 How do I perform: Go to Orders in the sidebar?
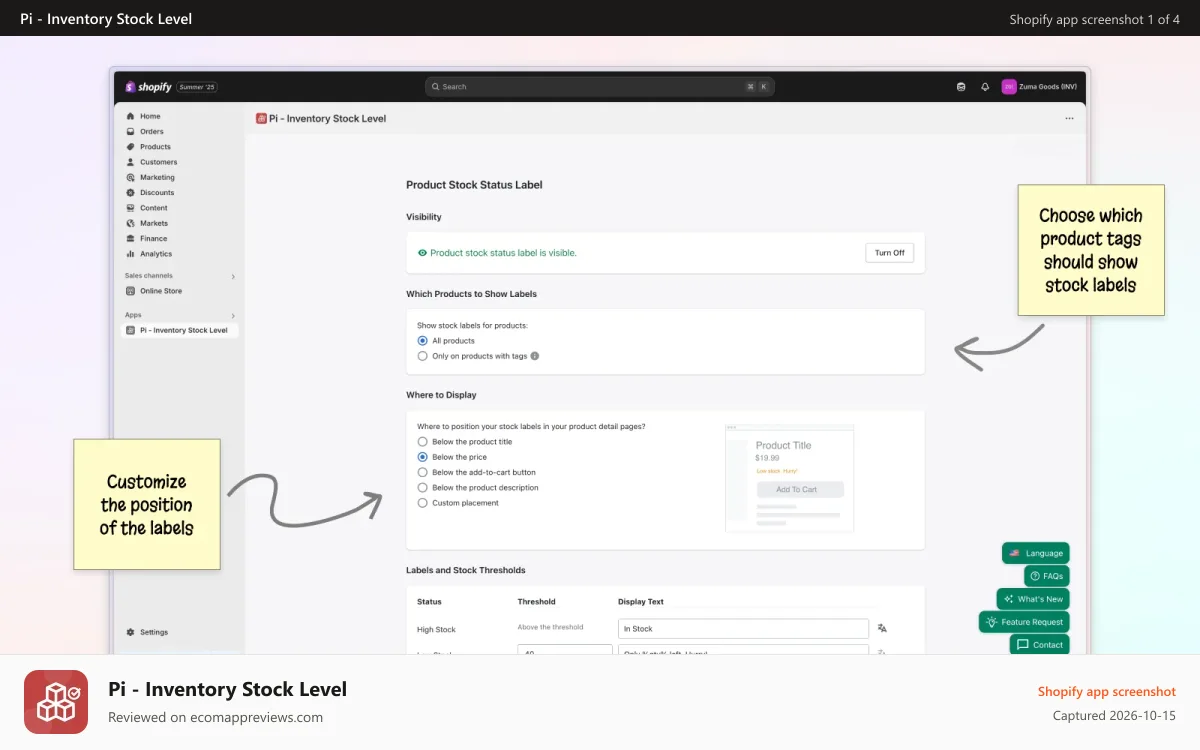coord(152,131)
